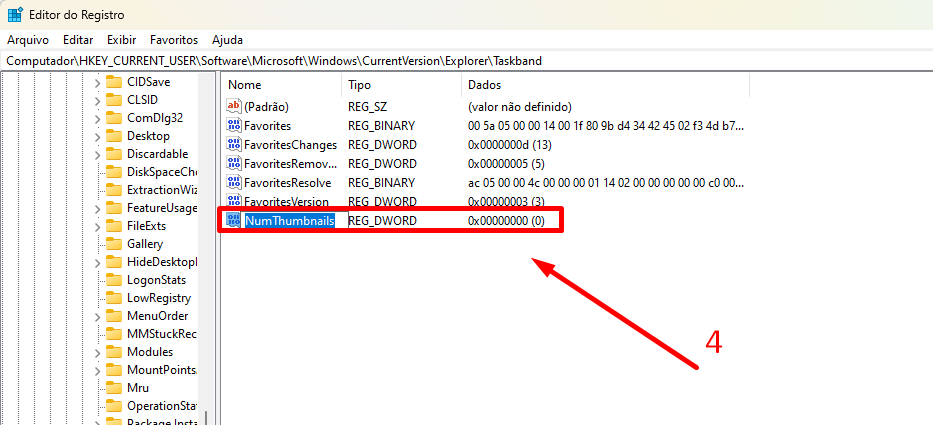Select the DiskSpaceChecking folder icon
The image size is (933, 425).
click(x=114, y=172)
